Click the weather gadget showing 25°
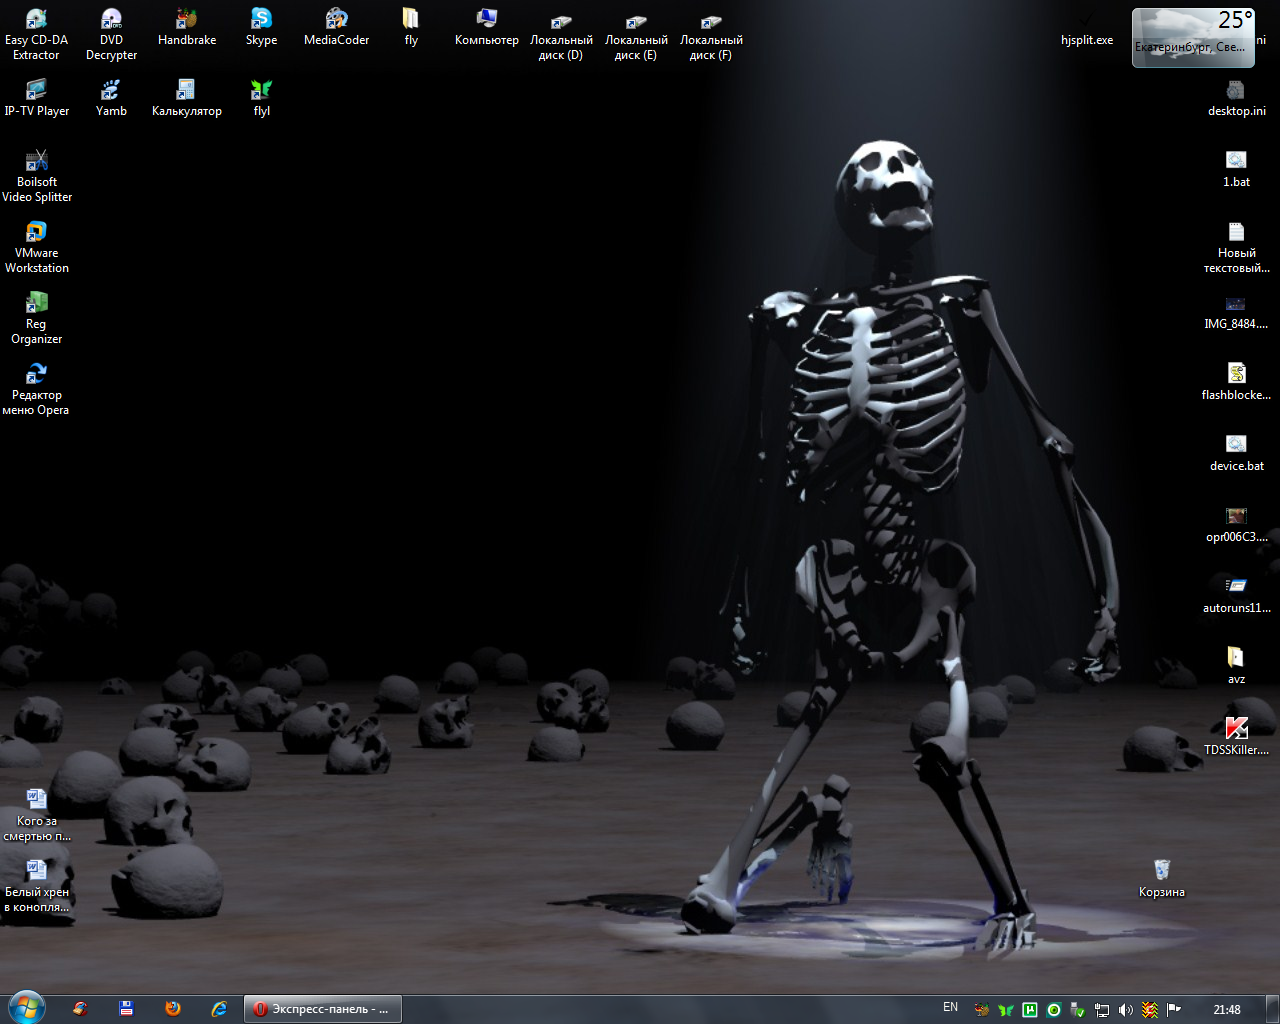Viewport: 1280px width, 1024px height. (1191, 38)
